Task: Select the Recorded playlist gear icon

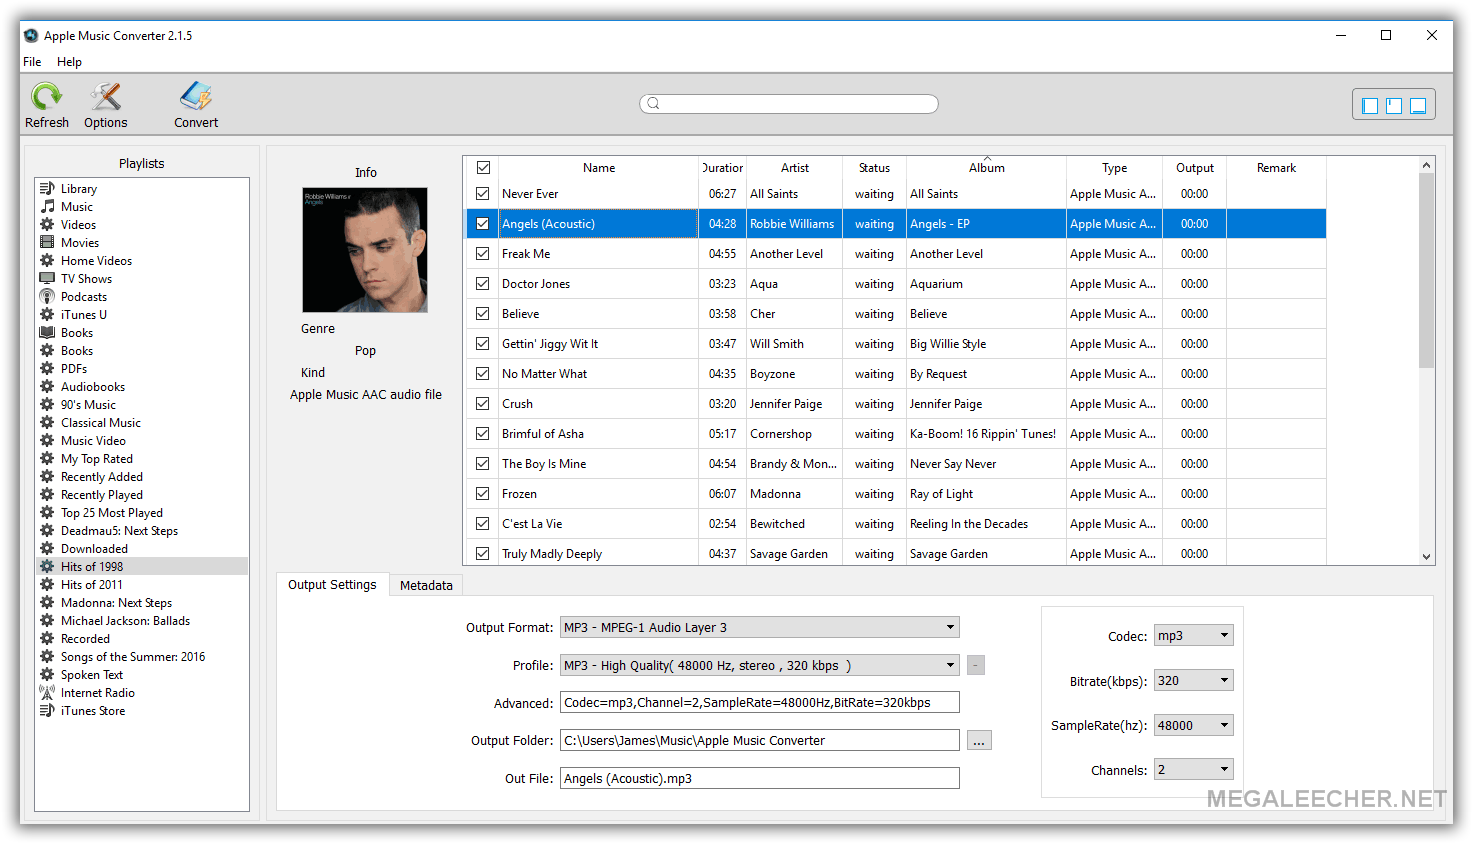Action: [47, 639]
